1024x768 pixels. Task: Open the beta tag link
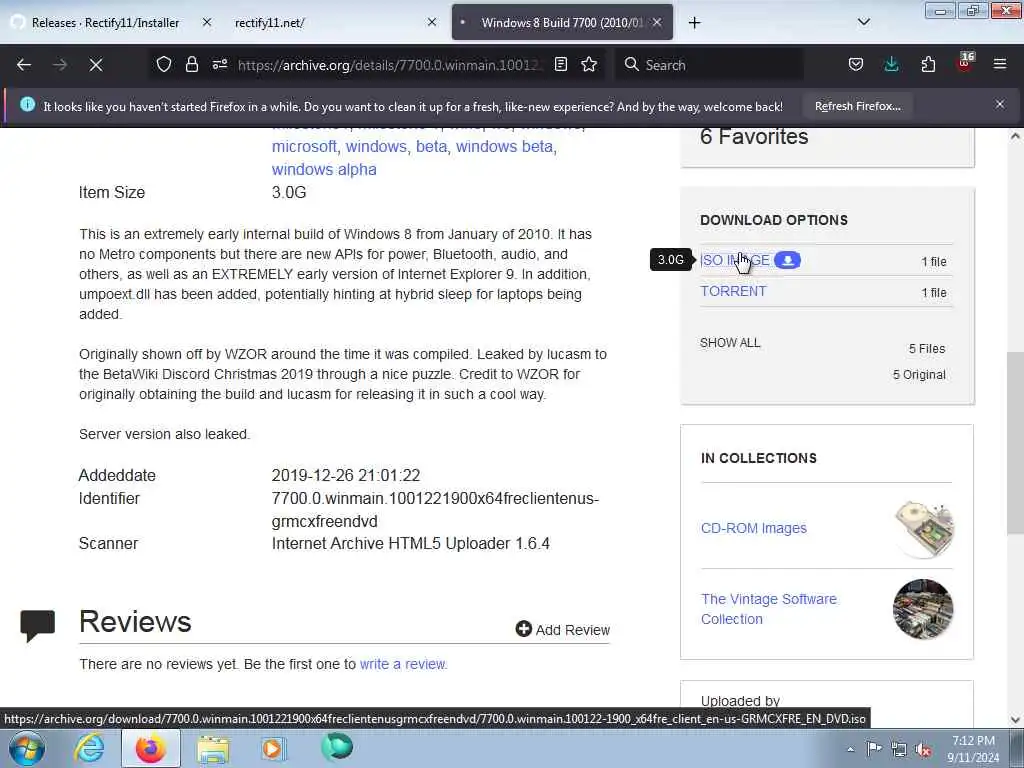coord(431,146)
